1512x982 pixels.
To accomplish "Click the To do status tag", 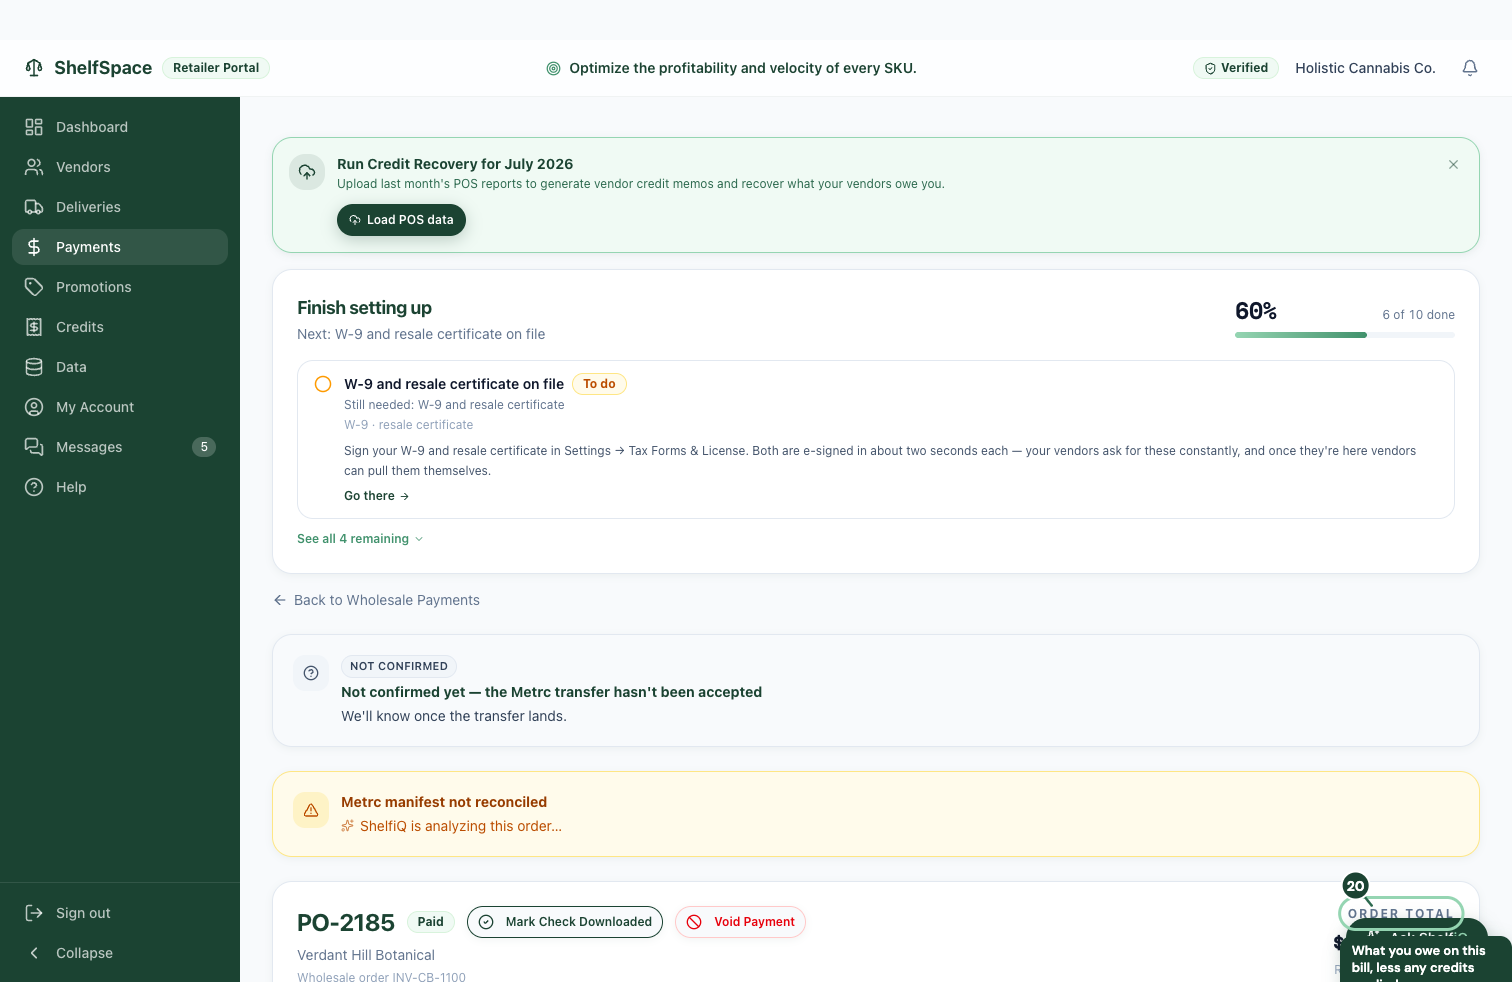I will 599,384.
